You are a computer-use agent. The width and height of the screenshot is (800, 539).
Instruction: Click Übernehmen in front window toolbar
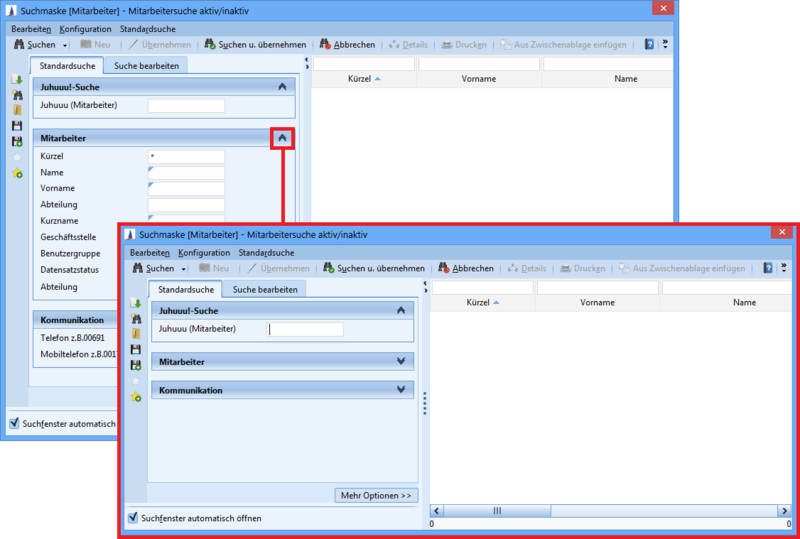[279, 268]
